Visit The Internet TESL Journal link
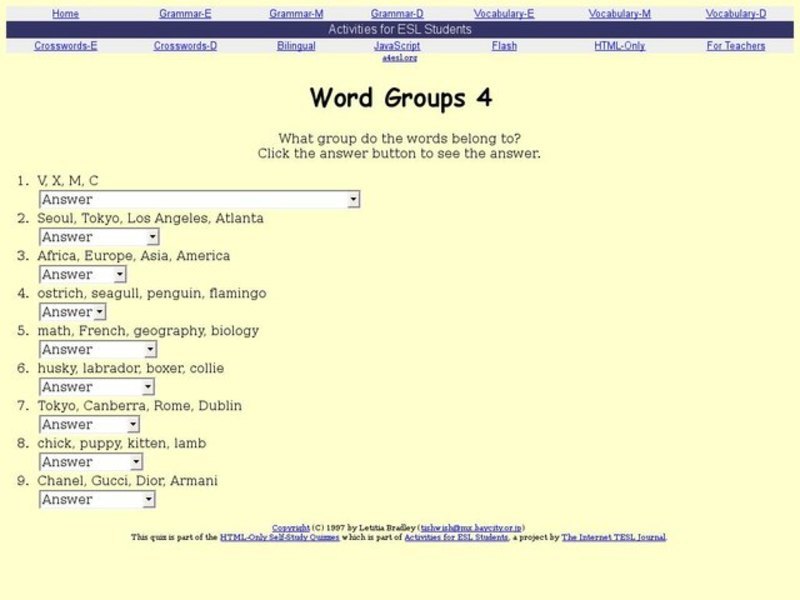The width and height of the screenshot is (800, 600). tap(614, 536)
